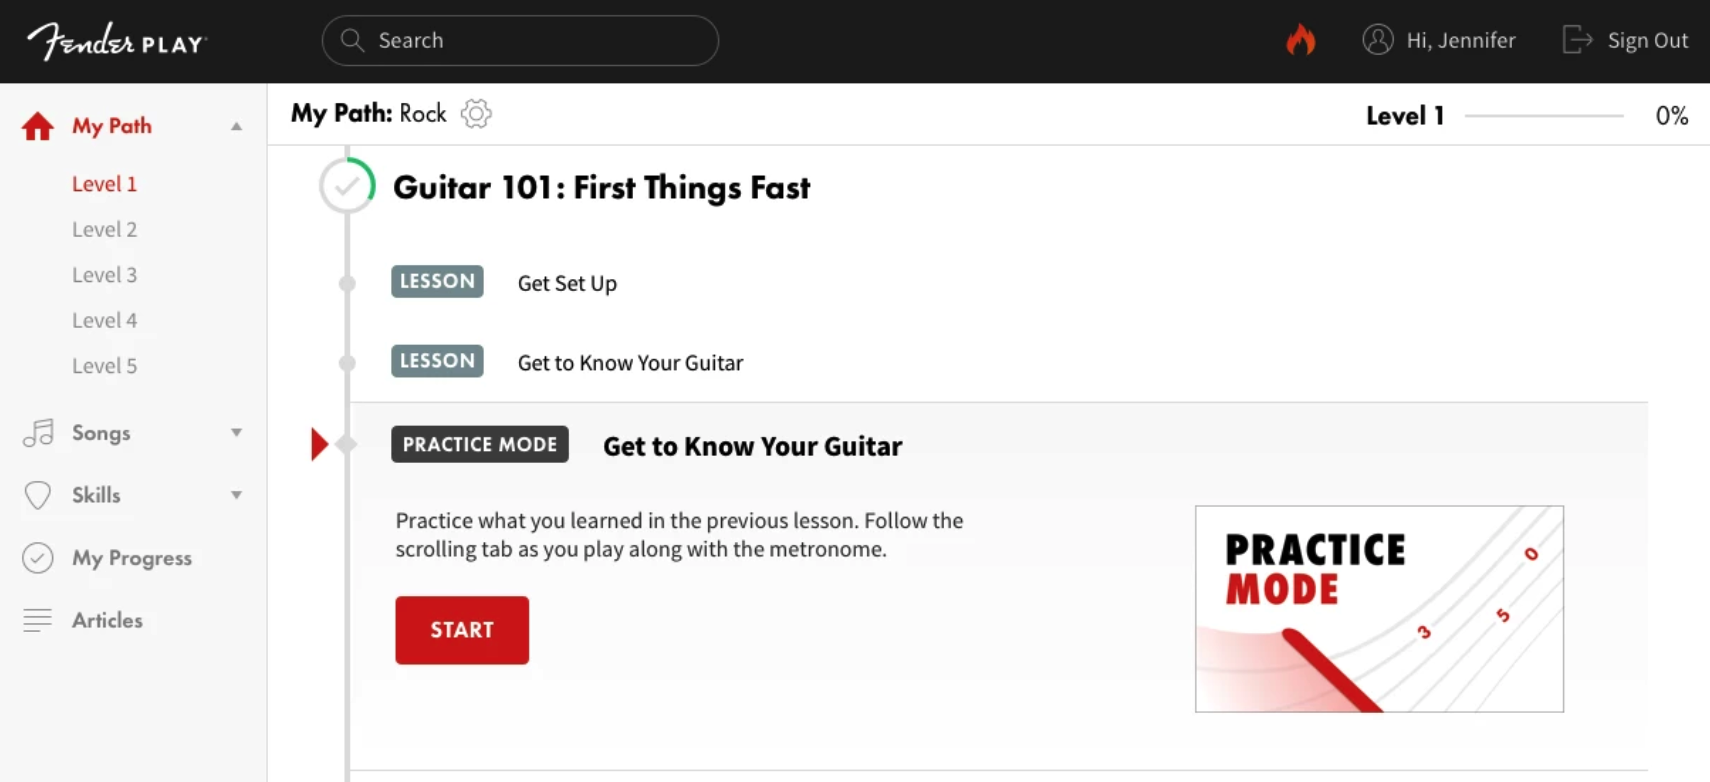
Task: Click the Fender Play logo
Action: pyautogui.click(x=116, y=41)
